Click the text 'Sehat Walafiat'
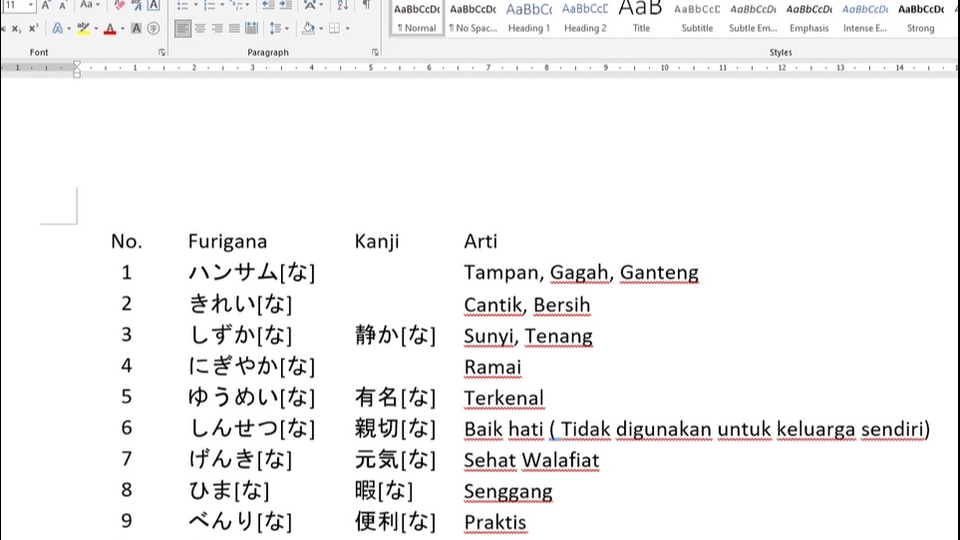The height and width of the screenshot is (540, 960). pos(531,460)
